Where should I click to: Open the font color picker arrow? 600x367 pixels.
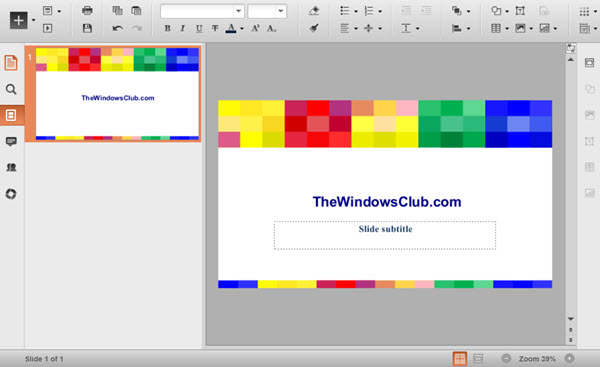tap(242, 29)
